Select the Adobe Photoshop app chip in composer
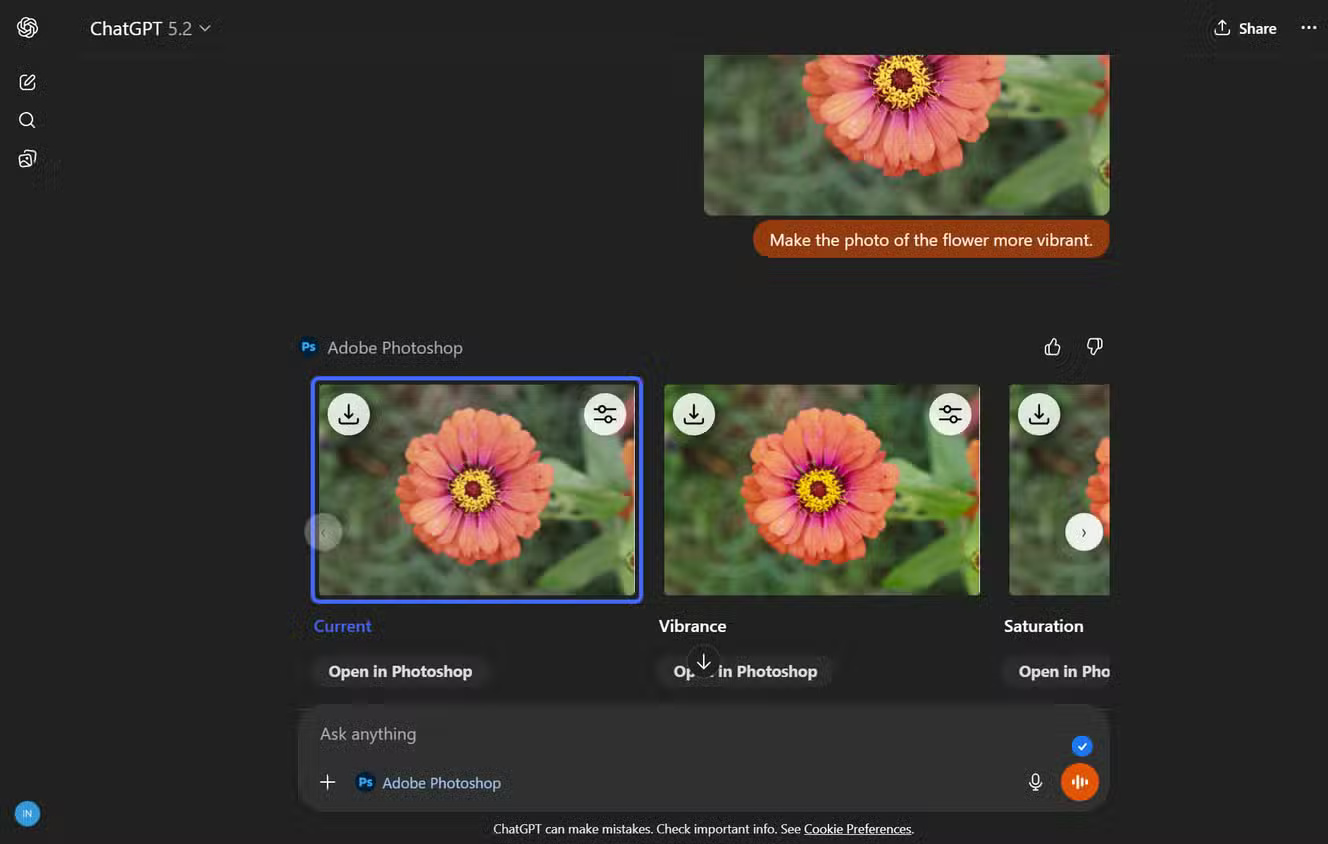This screenshot has width=1328, height=844. tap(429, 783)
